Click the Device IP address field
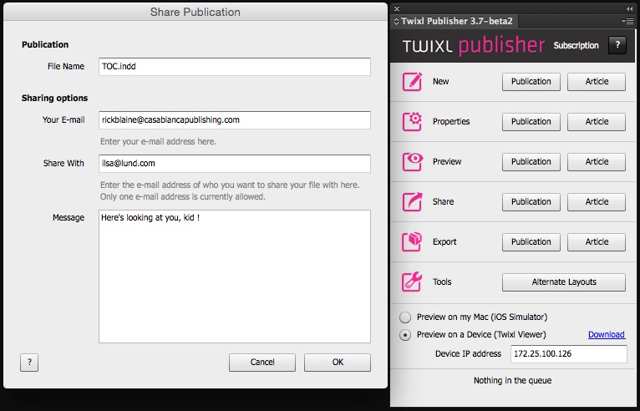640x411 pixels. 569,354
